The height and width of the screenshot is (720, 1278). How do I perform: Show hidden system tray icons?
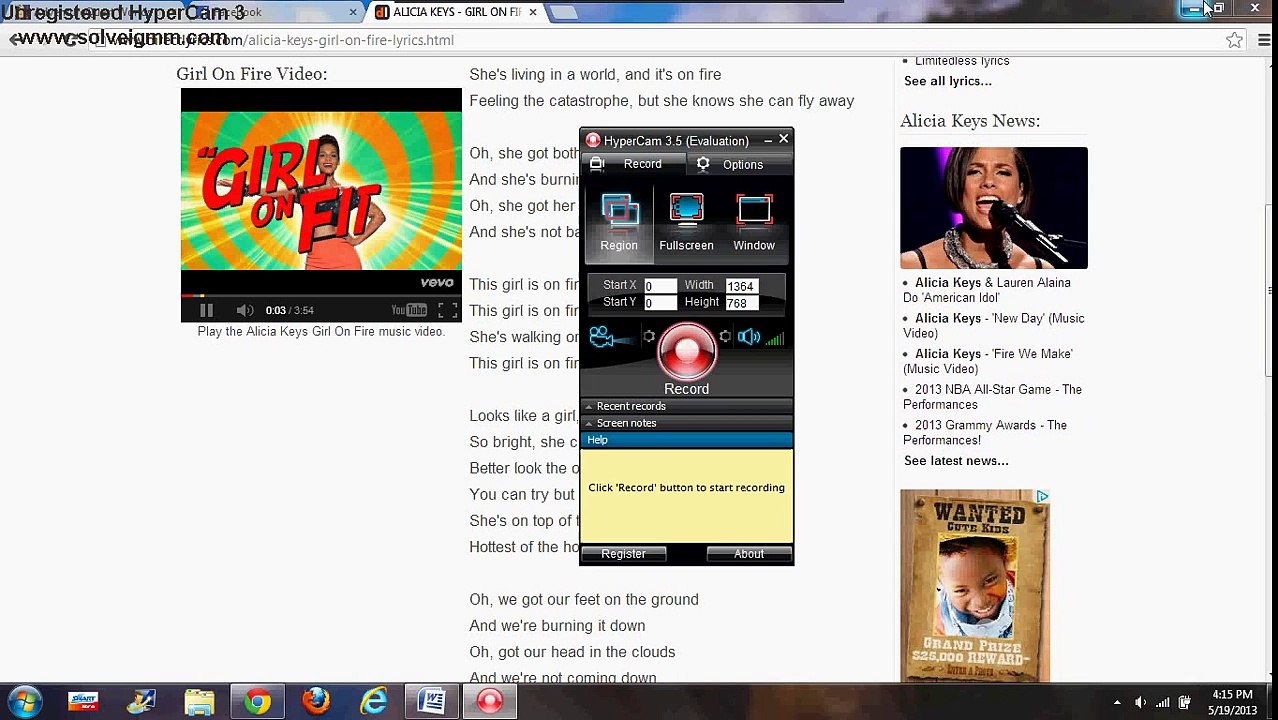(x=1117, y=702)
